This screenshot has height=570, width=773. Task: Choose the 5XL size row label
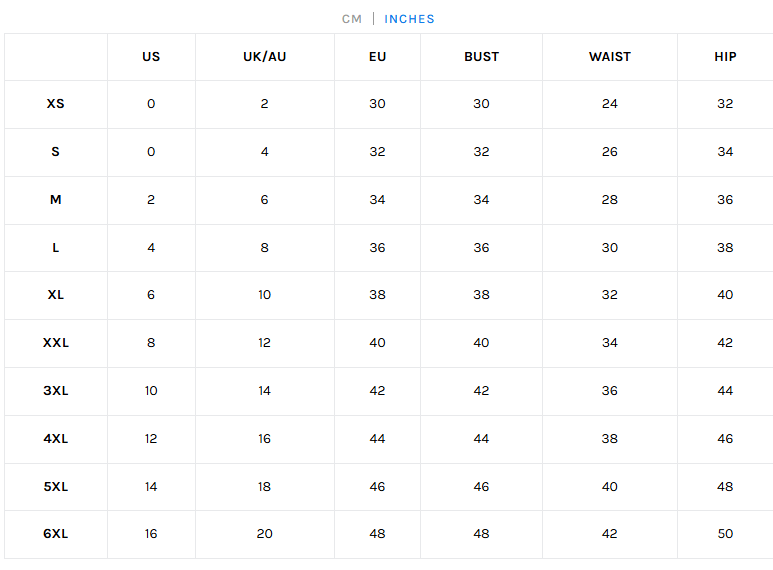click(55, 487)
